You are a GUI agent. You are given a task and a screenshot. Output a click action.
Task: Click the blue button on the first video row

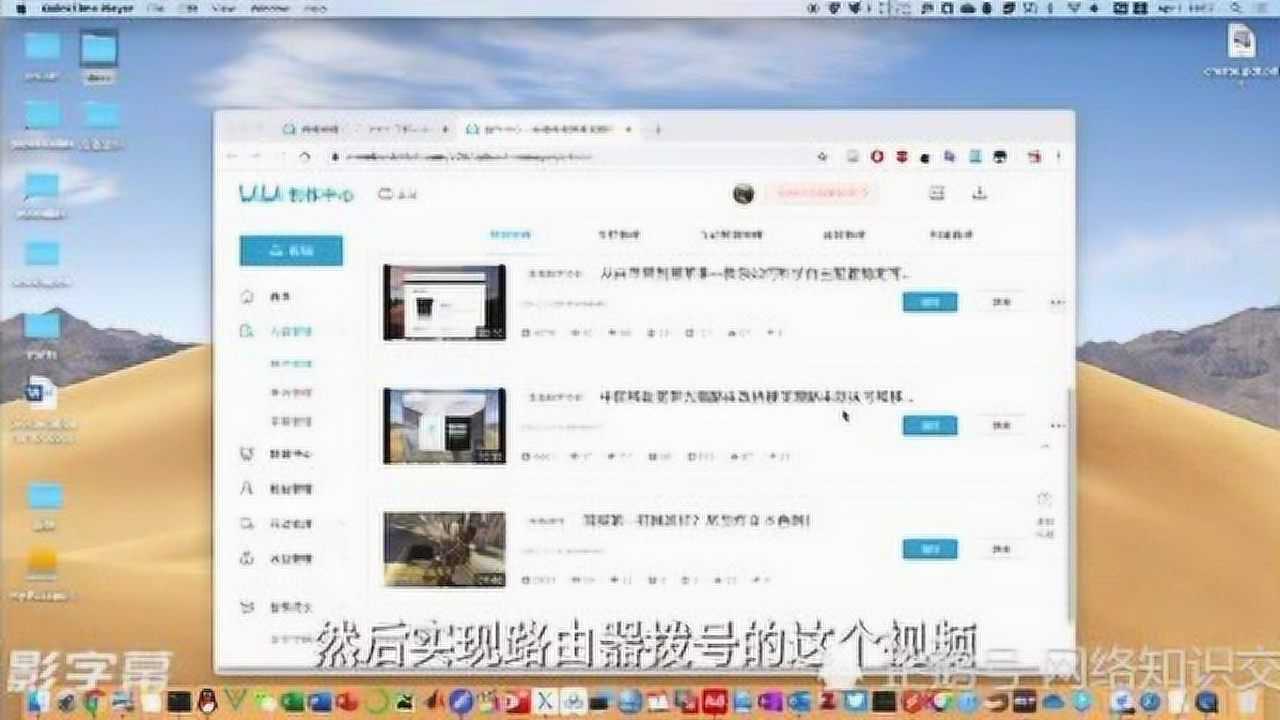(x=930, y=302)
